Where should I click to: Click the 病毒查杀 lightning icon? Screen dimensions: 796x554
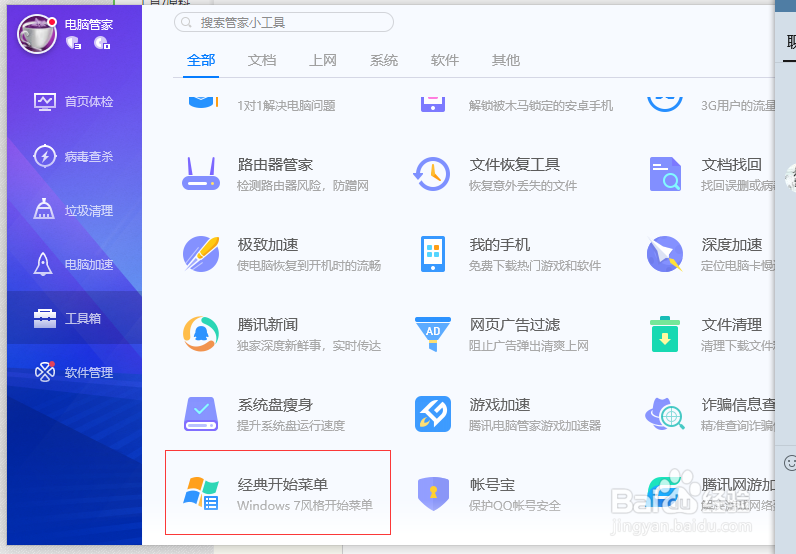(x=45, y=156)
